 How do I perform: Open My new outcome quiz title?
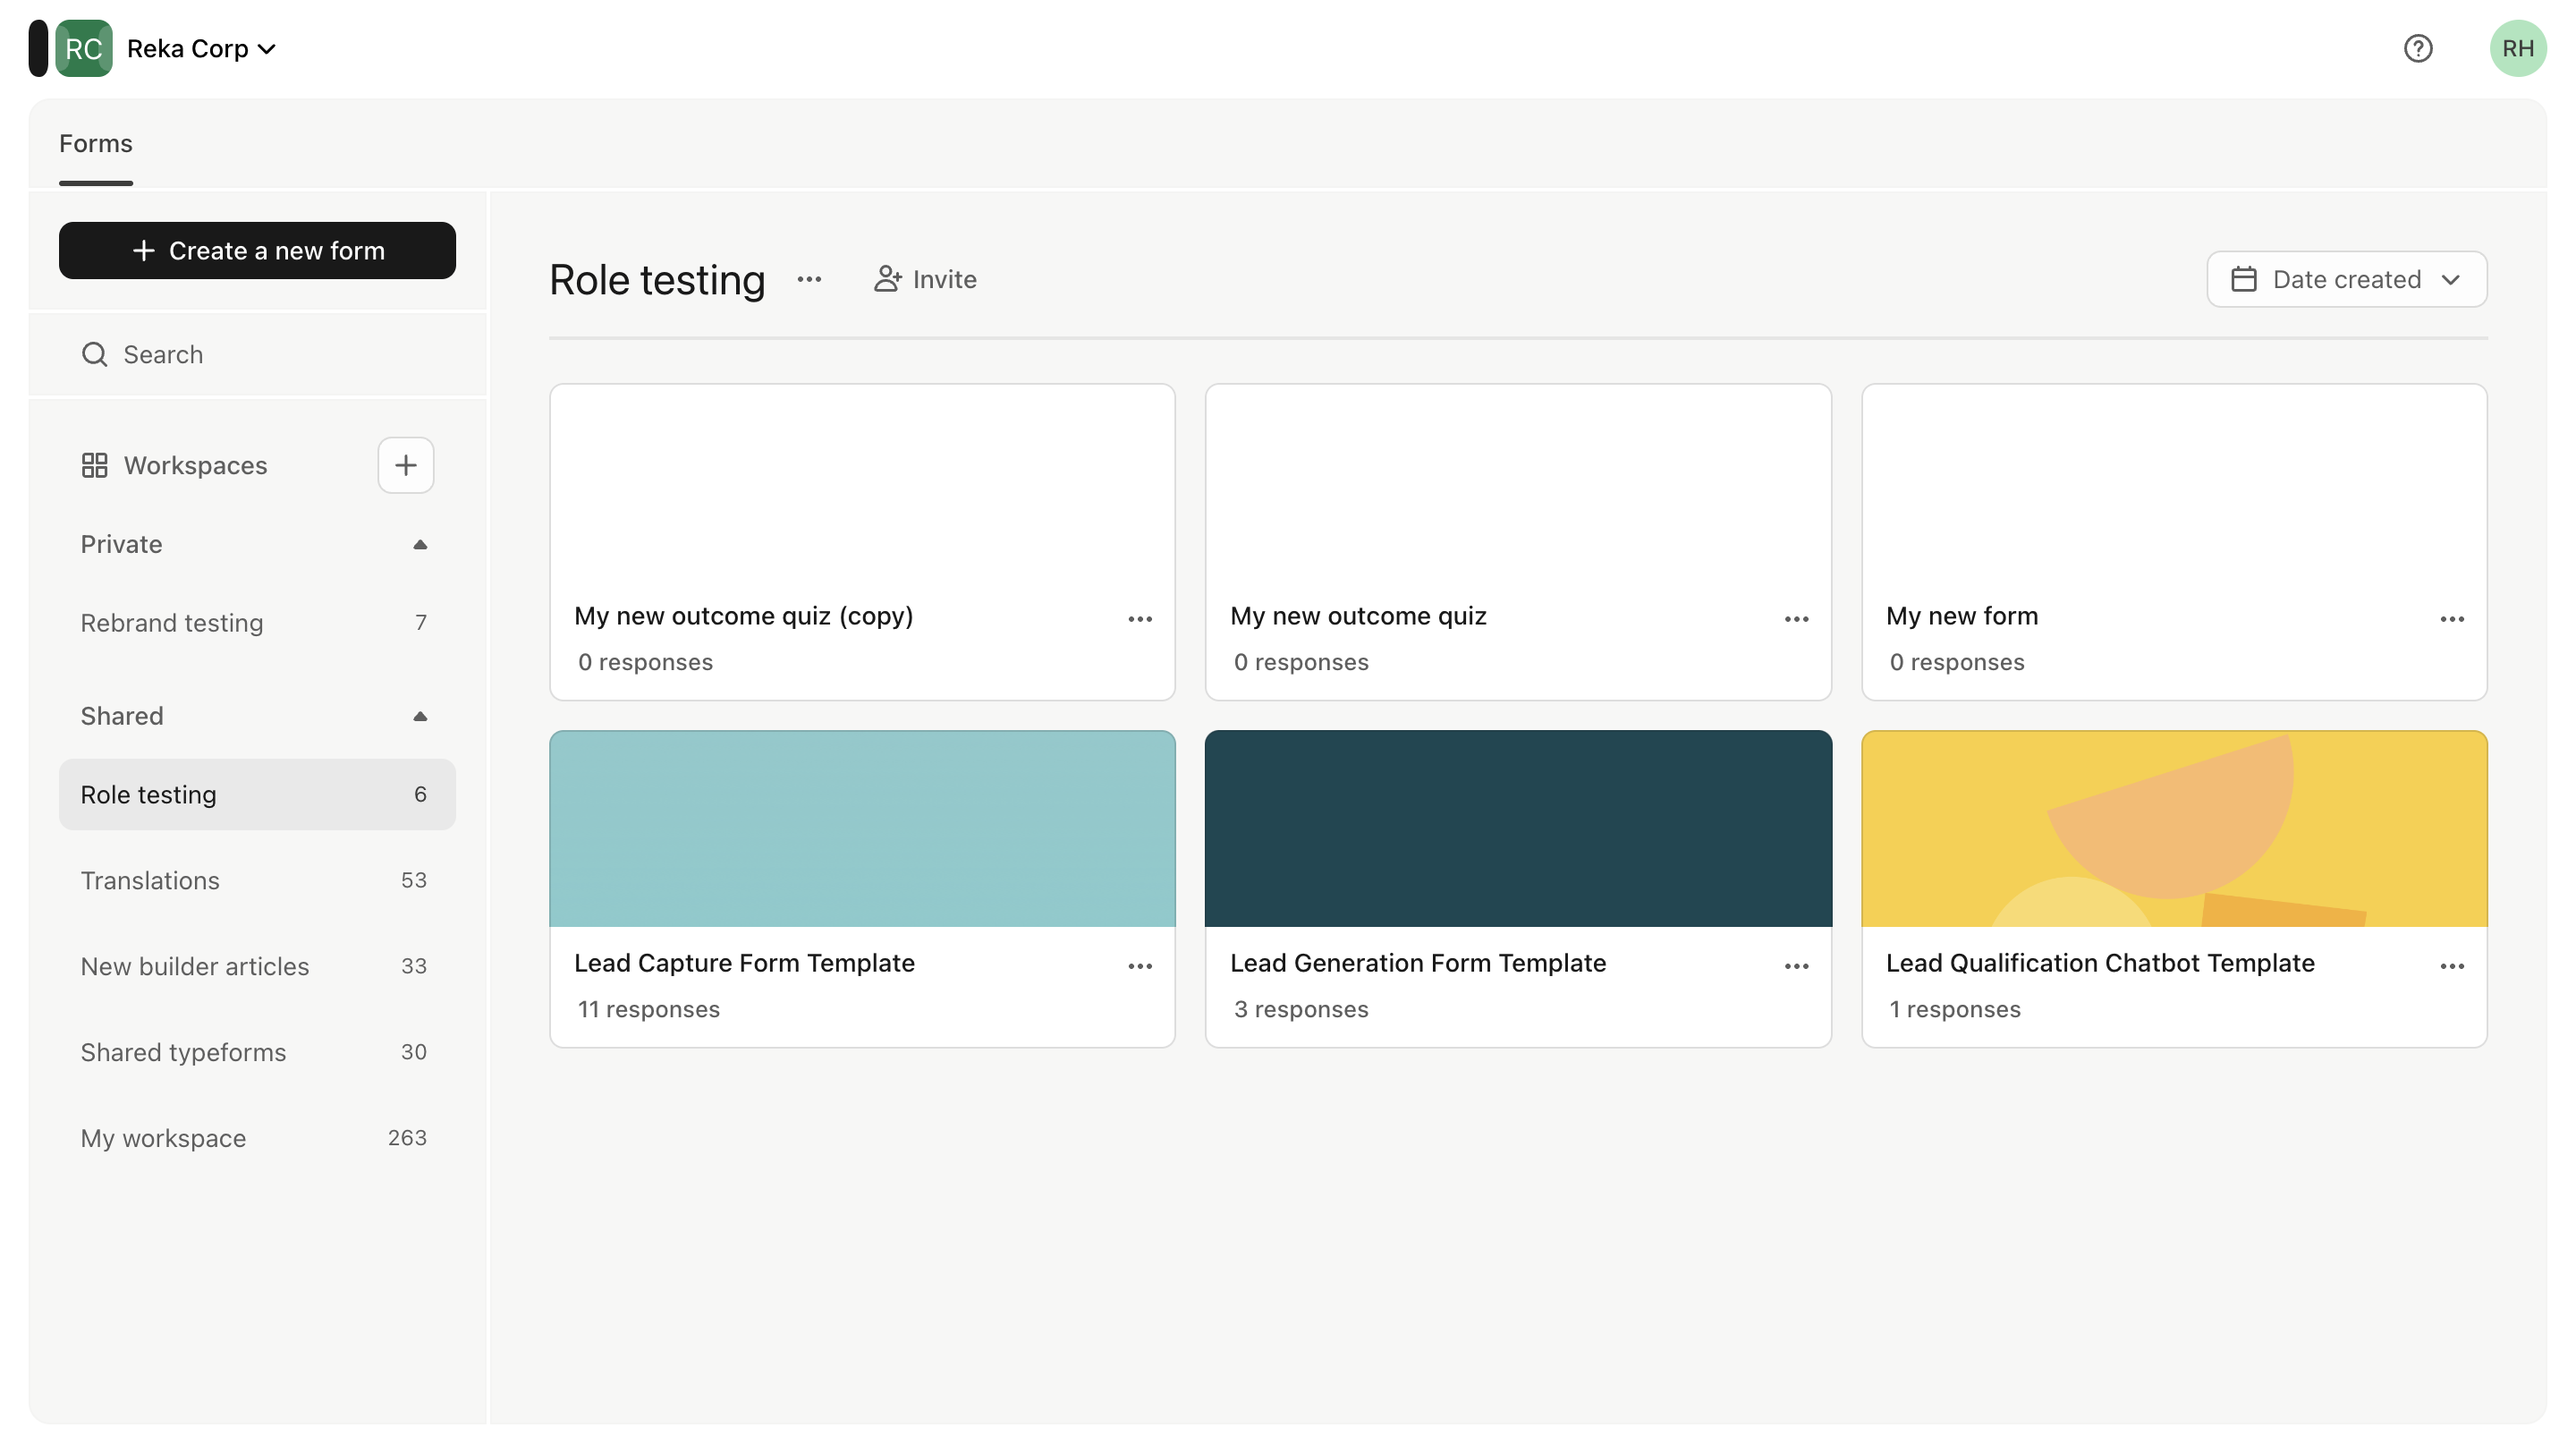pos(1358,616)
